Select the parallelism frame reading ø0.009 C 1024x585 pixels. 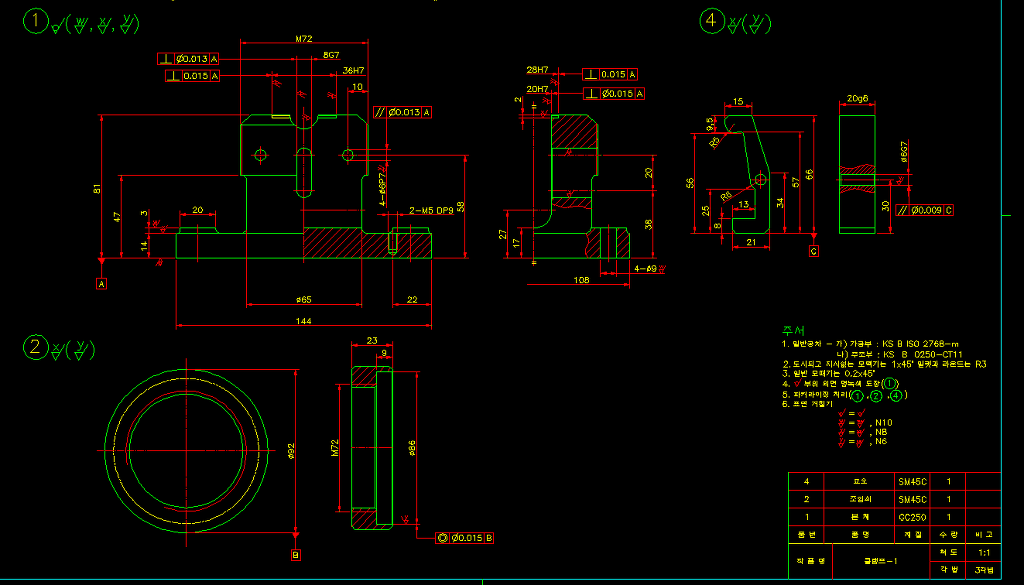coord(925,210)
